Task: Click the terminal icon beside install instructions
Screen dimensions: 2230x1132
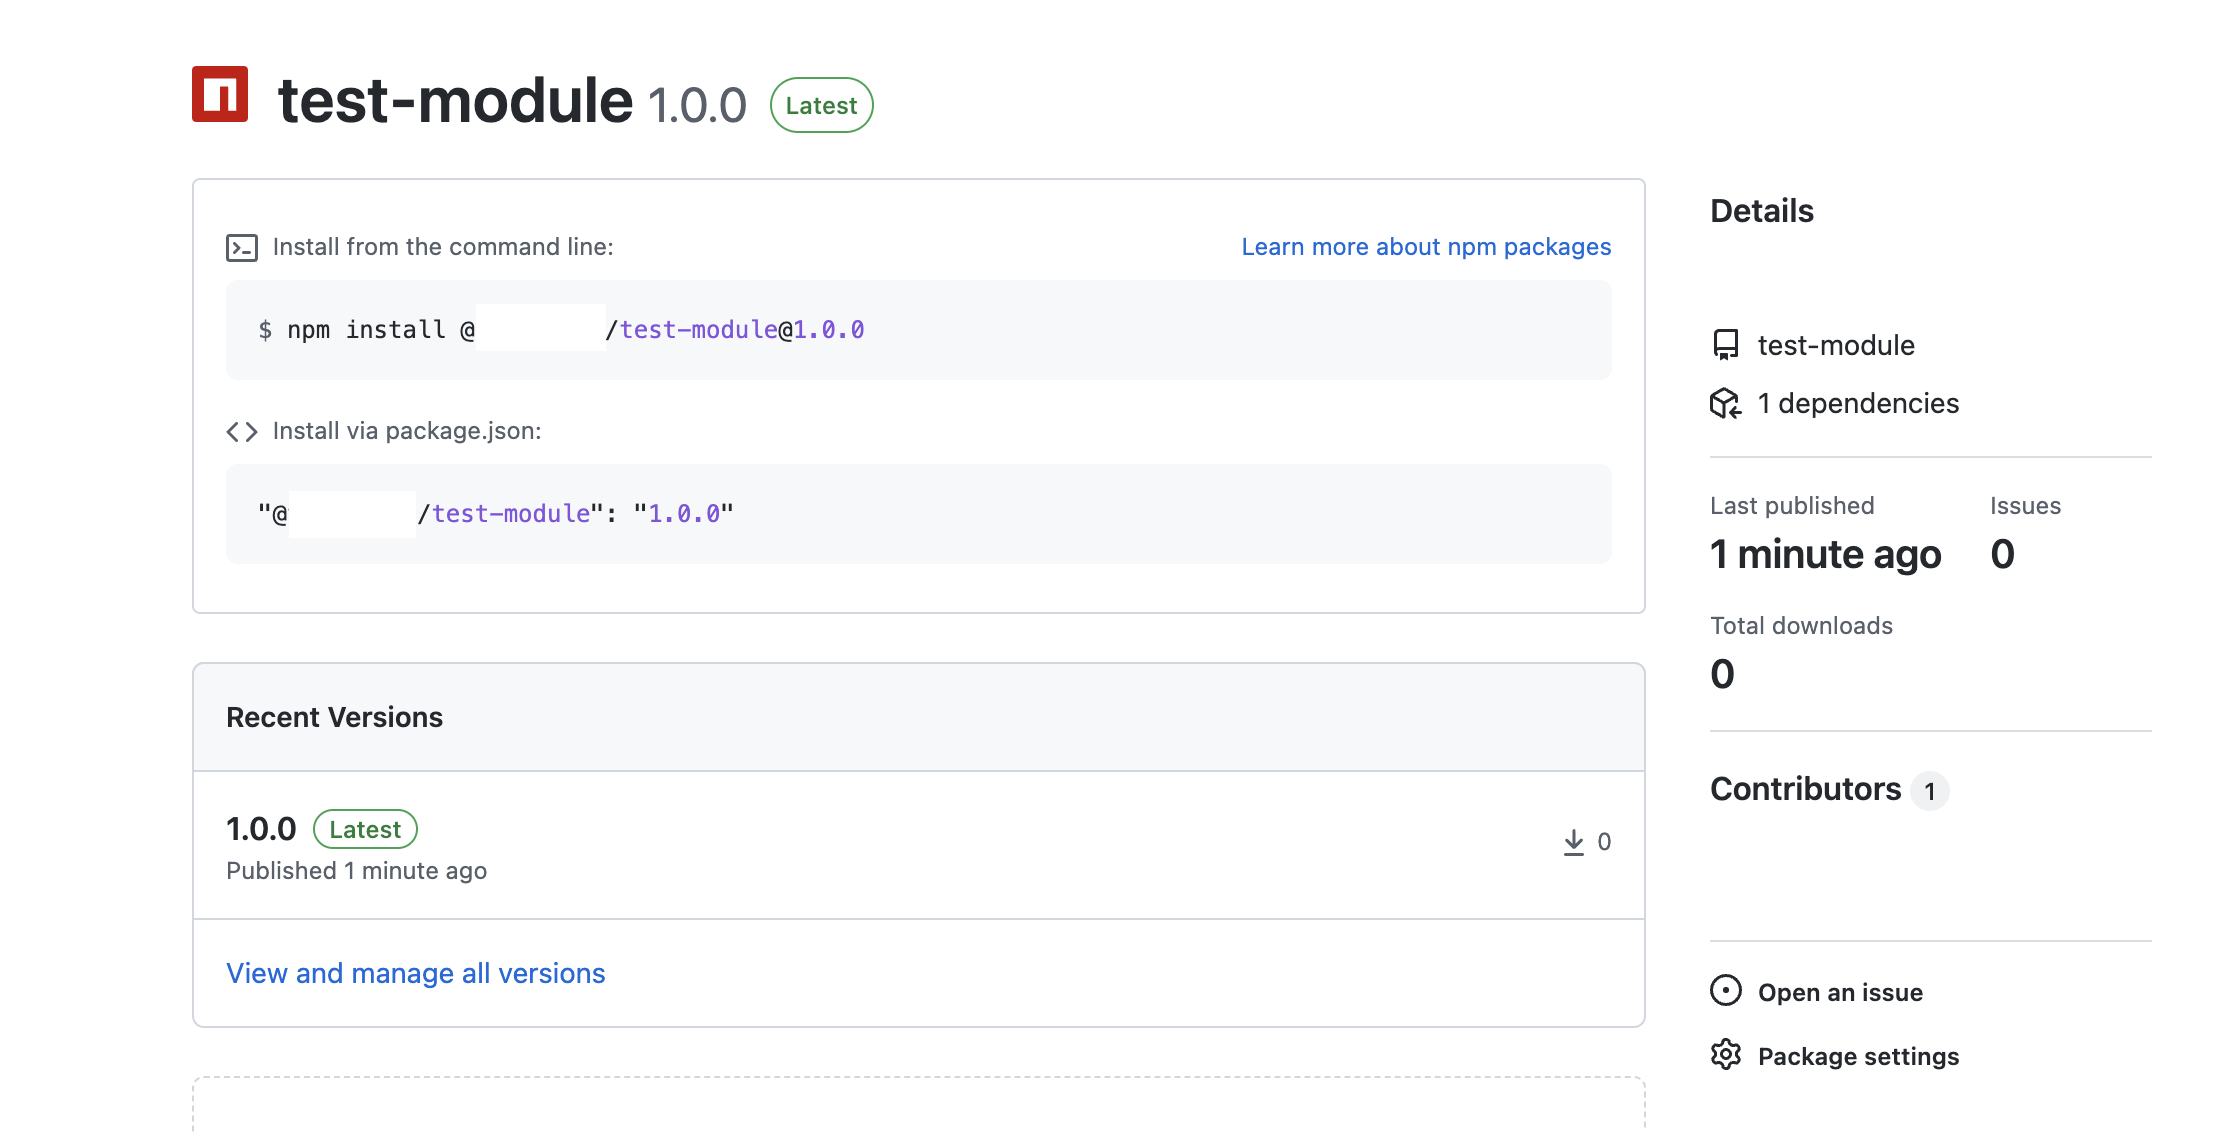Action: tap(242, 248)
